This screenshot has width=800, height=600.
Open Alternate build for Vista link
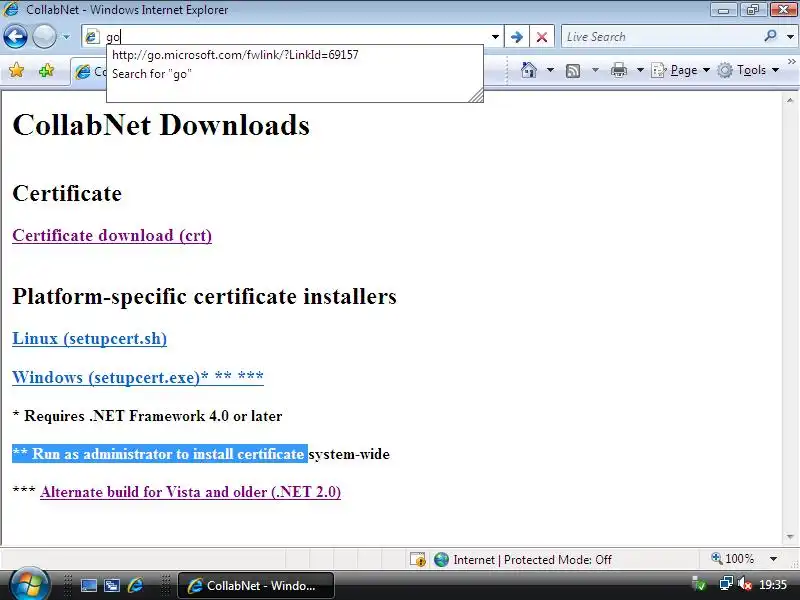pos(190,492)
